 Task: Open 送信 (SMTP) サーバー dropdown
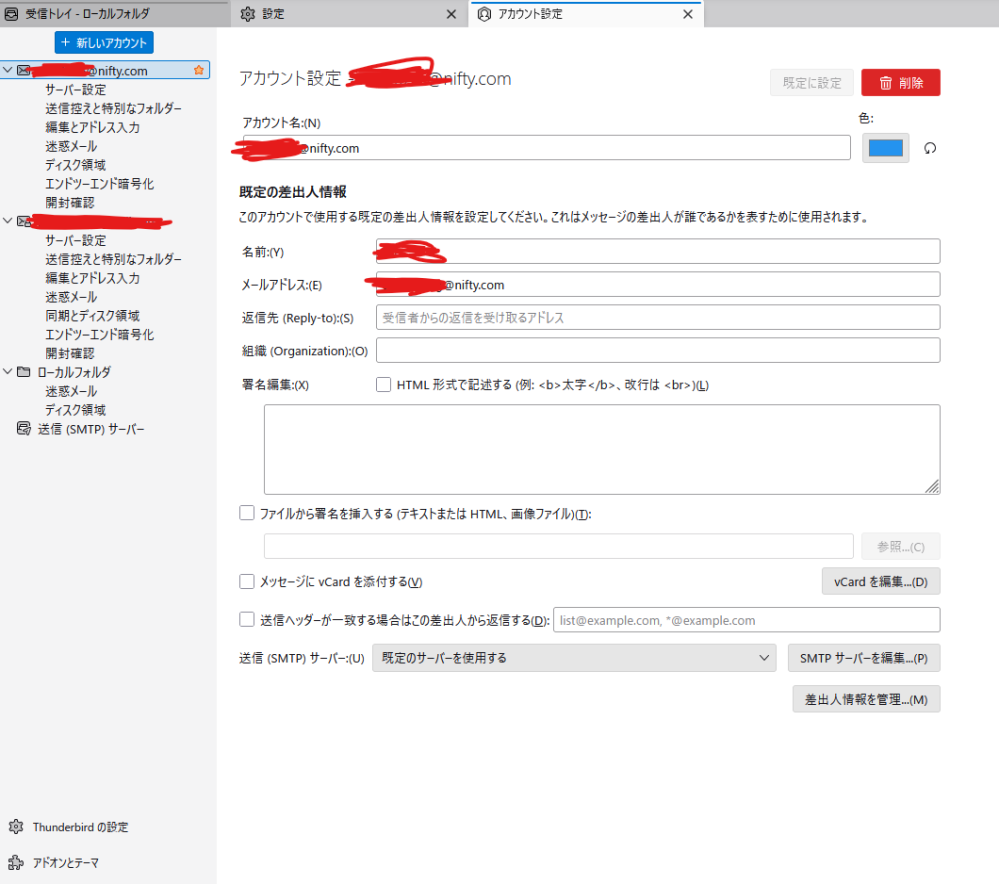(x=574, y=658)
